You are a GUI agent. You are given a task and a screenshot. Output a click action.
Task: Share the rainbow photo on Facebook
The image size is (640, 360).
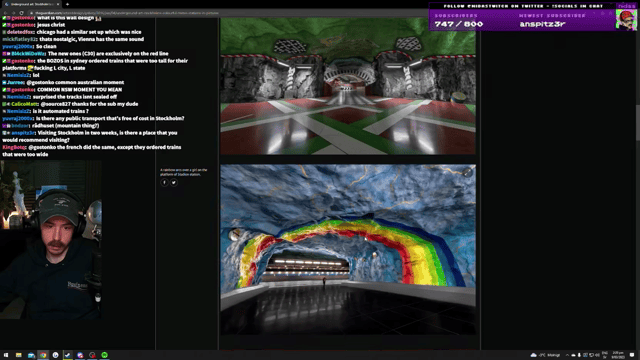tap(164, 182)
